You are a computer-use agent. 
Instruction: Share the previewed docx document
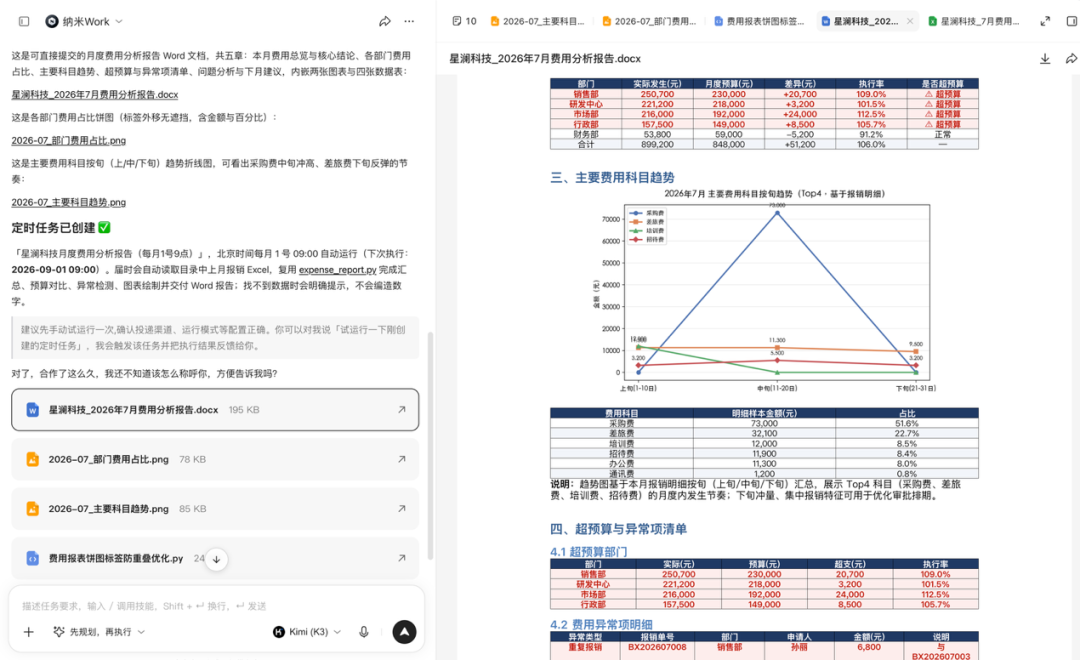point(1071,59)
